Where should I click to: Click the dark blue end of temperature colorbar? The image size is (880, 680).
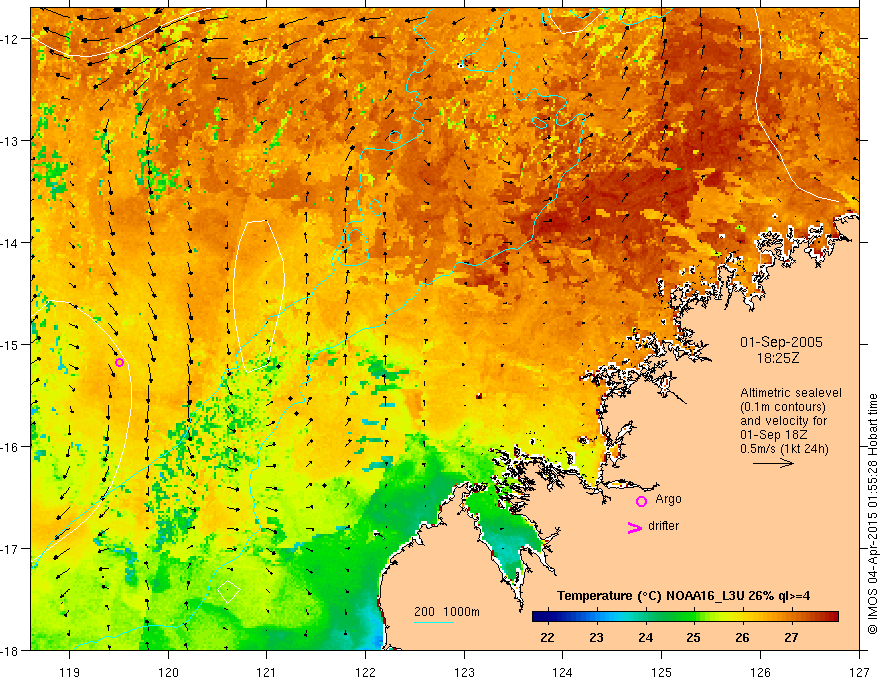(x=539, y=617)
